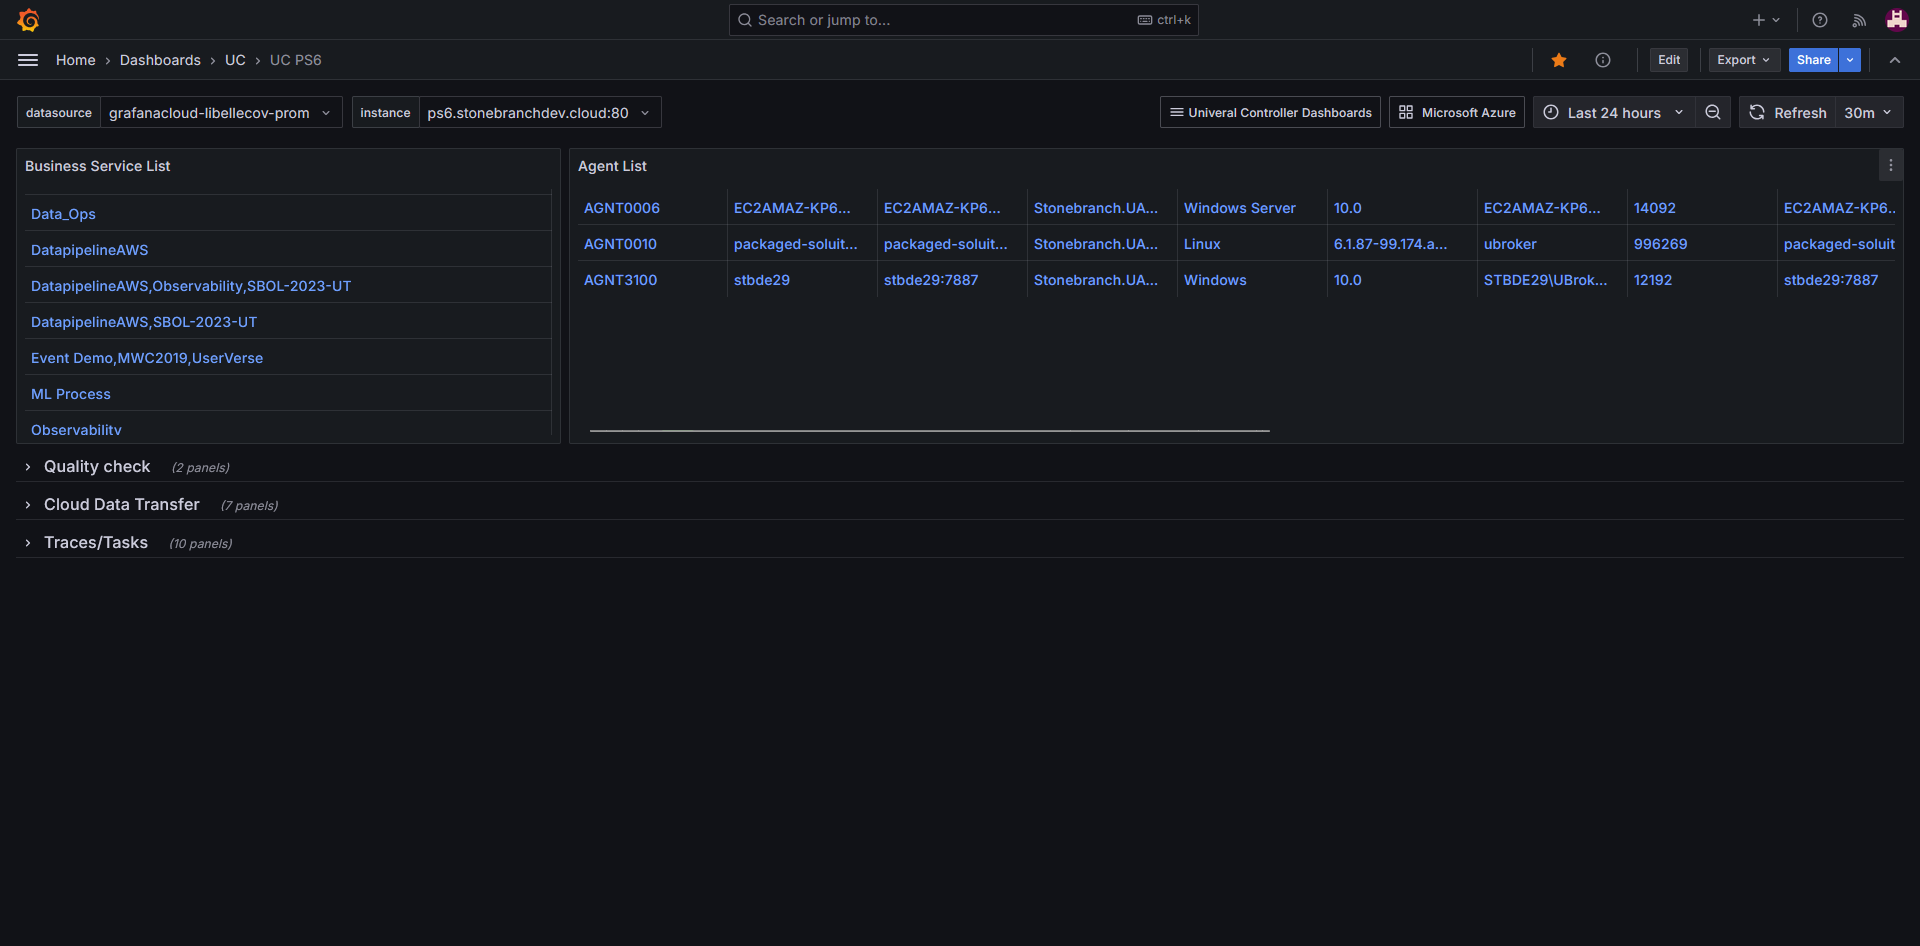Image resolution: width=1920 pixels, height=946 pixels.
Task: Open the dashboard info icon
Action: pos(1602,60)
